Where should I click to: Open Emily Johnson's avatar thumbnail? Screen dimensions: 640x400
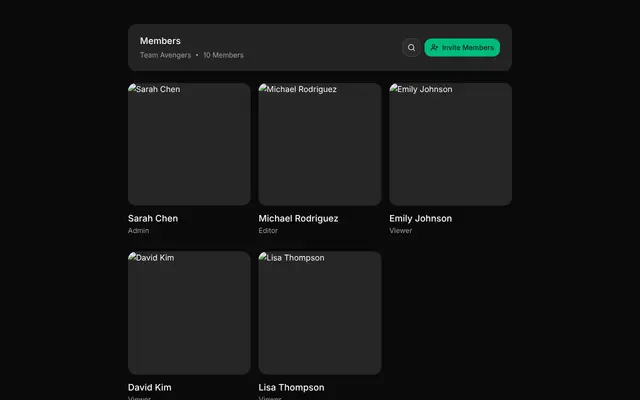pos(450,144)
